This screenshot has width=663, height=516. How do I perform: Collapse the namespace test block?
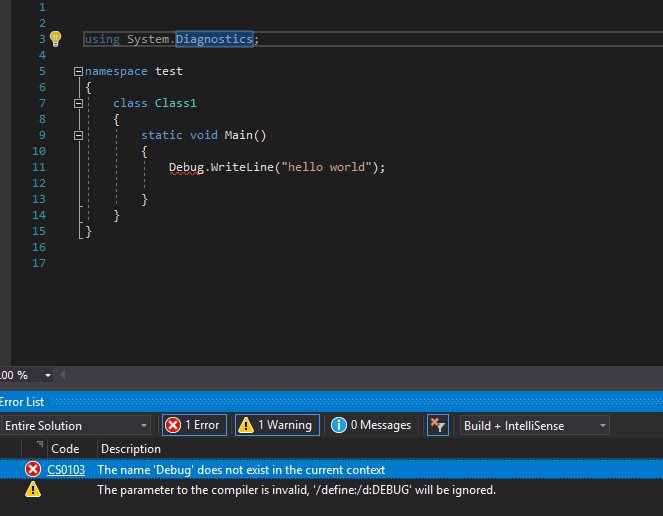78,71
